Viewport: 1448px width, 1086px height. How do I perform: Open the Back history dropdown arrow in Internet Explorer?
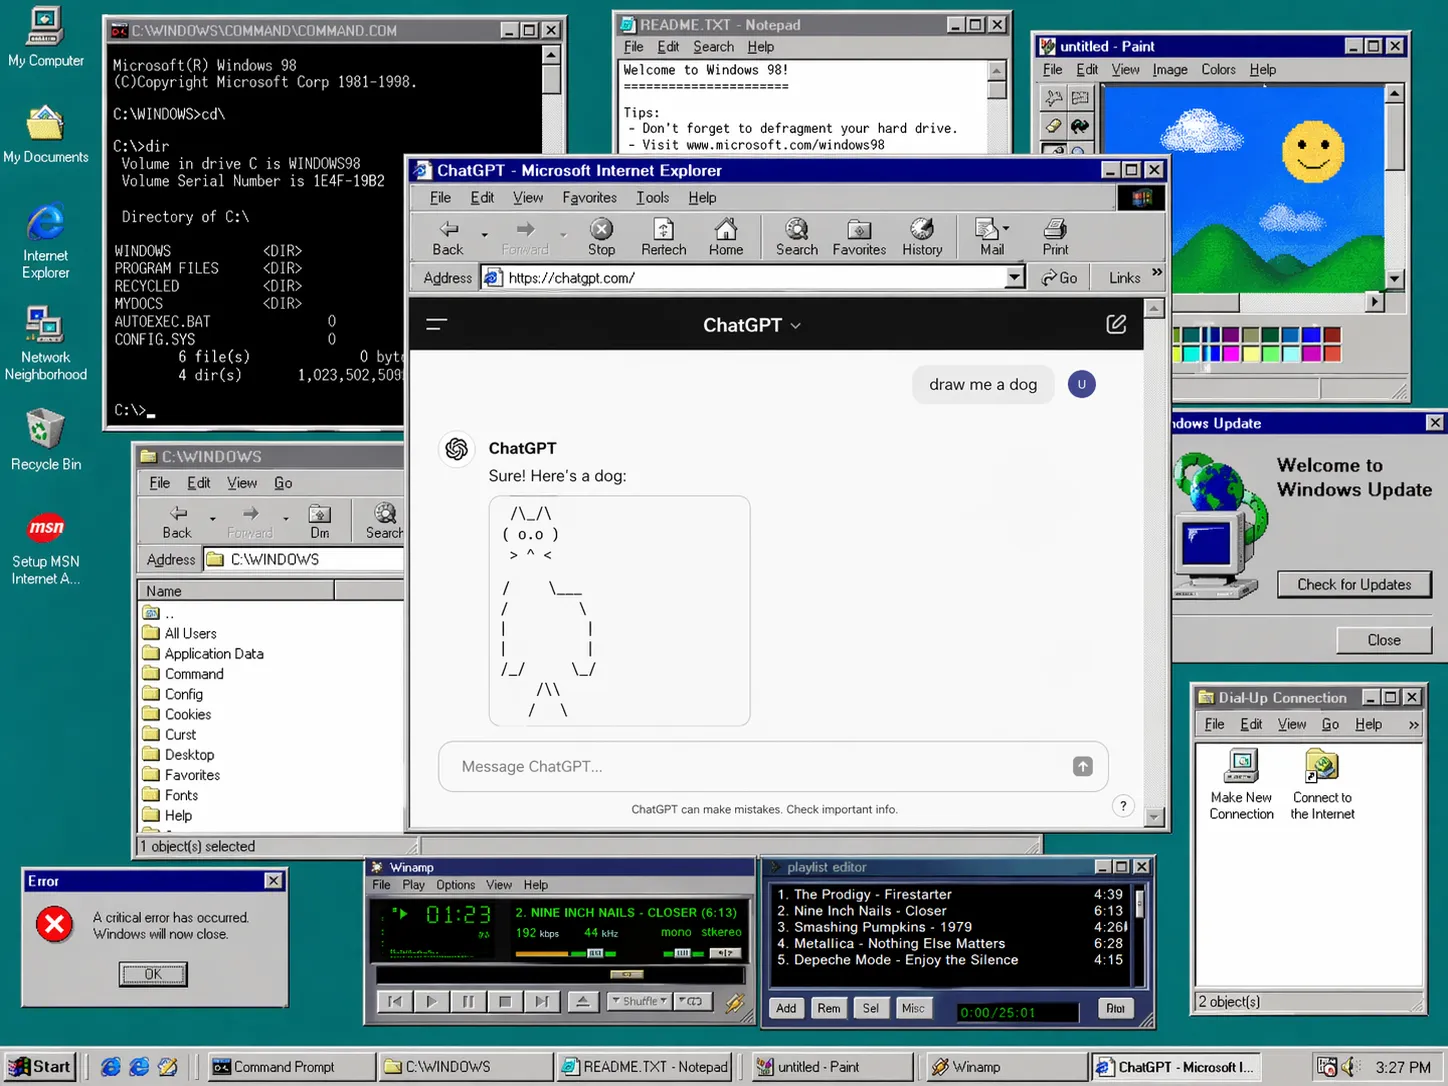pyautogui.click(x=484, y=235)
